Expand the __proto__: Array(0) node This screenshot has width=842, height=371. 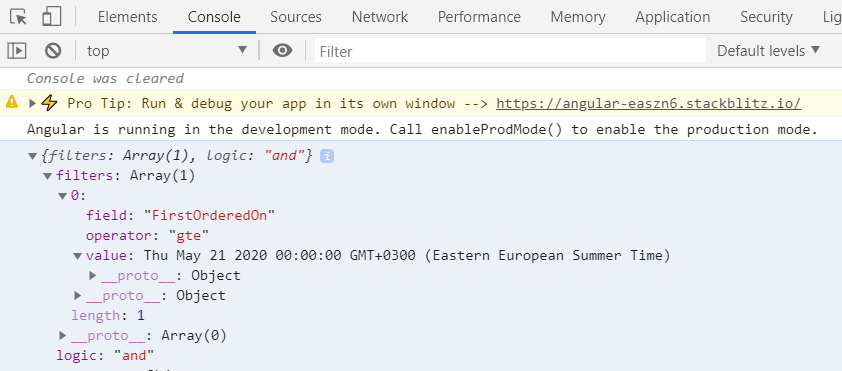pos(63,336)
